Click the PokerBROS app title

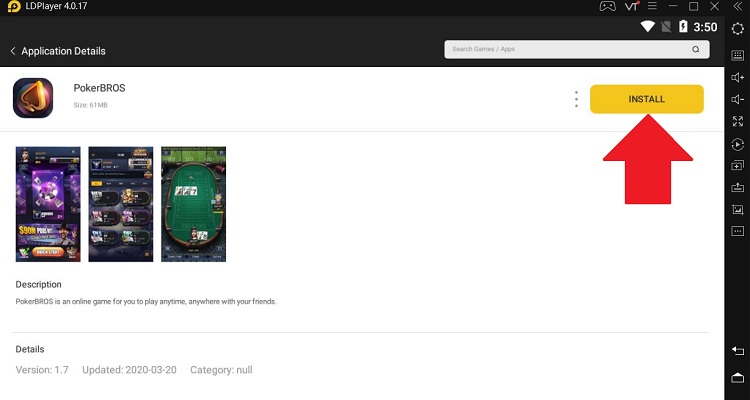(99, 88)
